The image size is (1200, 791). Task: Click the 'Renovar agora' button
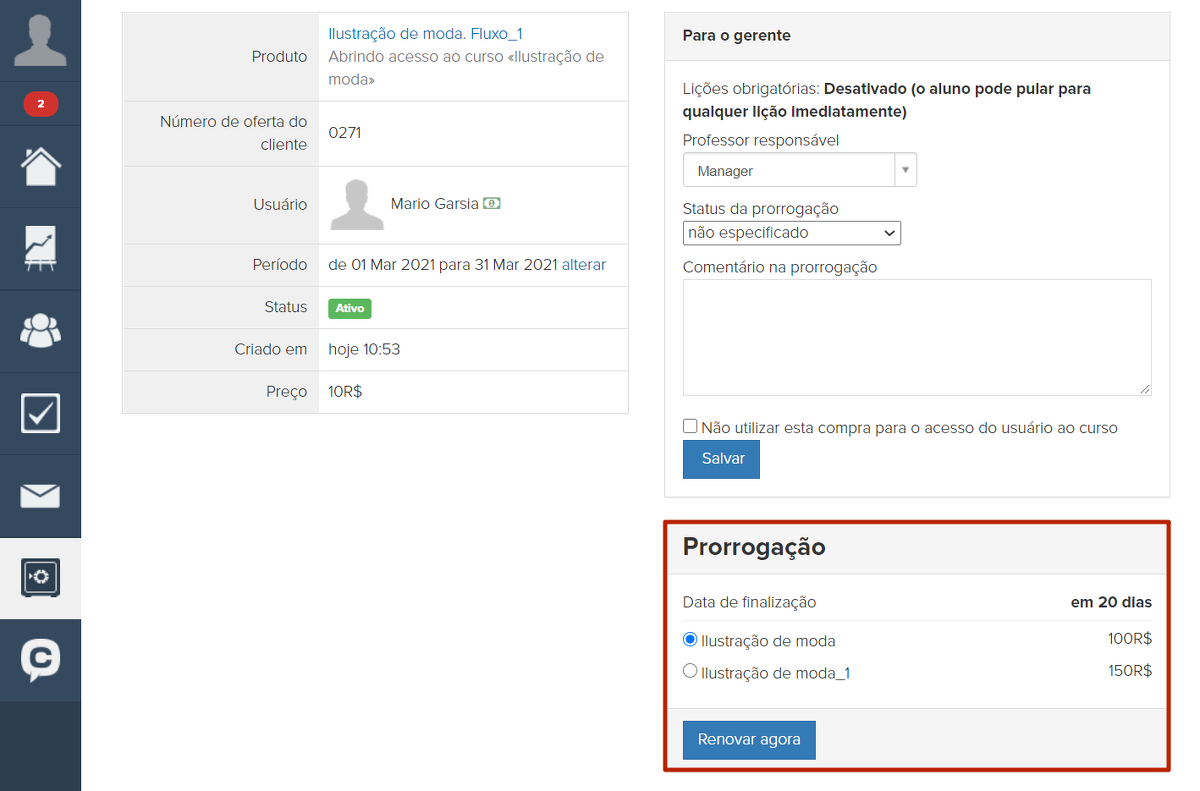pyautogui.click(x=749, y=740)
